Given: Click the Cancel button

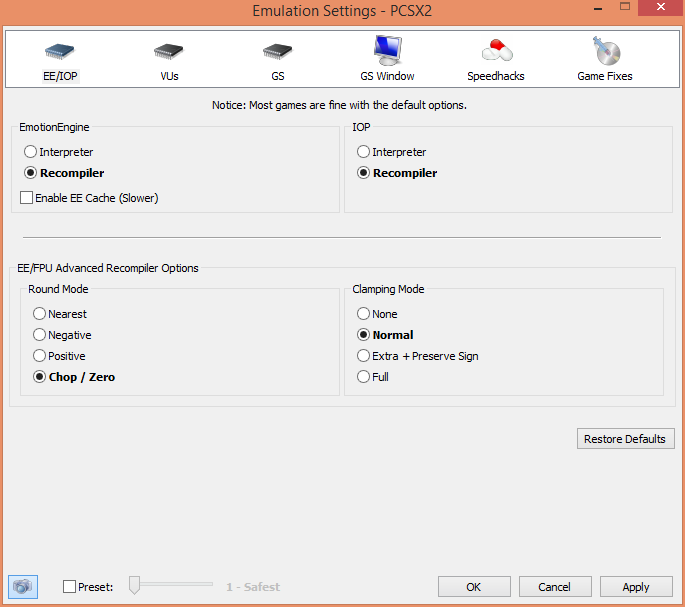Looking at the screenshot, I should 555,586.
